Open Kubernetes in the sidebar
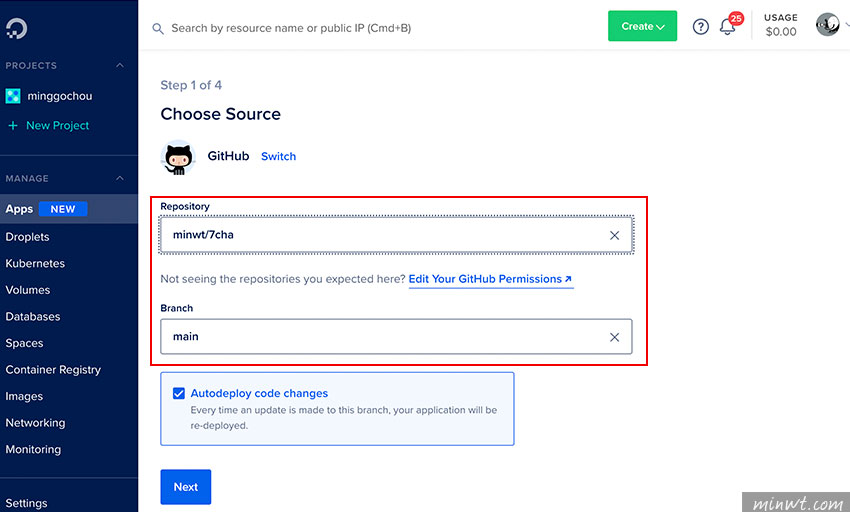 coord(35,264)
